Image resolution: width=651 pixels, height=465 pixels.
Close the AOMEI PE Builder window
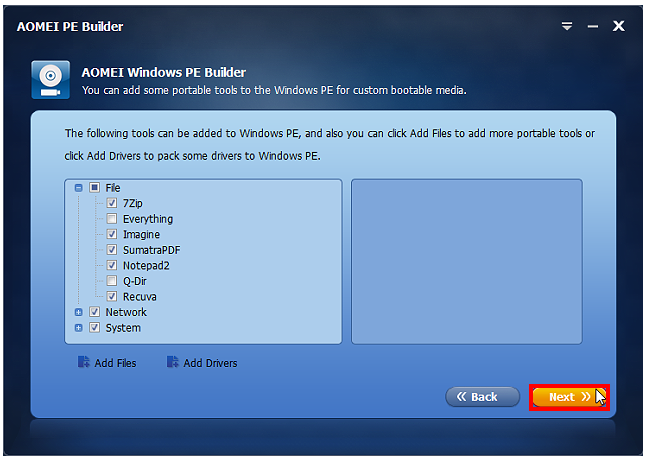tap(619, 26)
